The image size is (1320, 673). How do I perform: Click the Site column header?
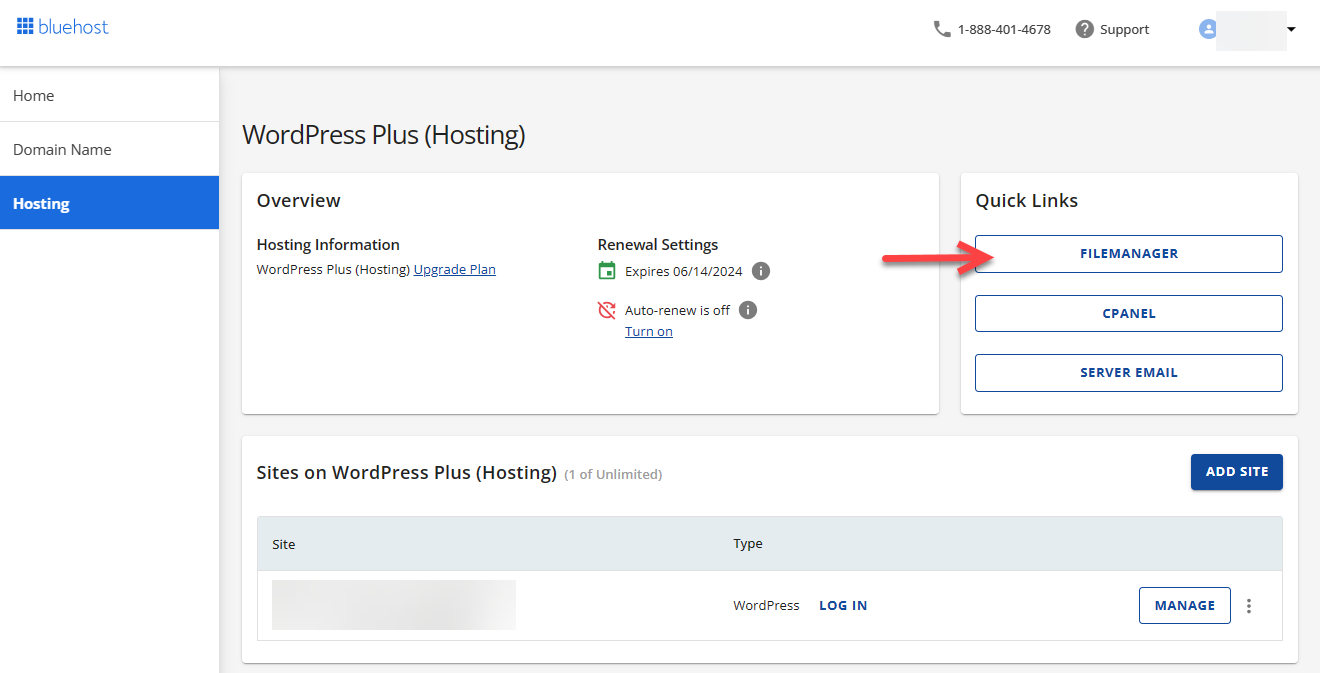coord(284,544)
